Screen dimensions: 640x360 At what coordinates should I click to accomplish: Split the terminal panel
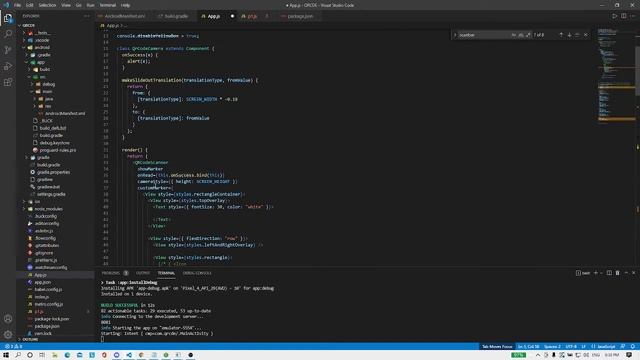click(609, 273)
